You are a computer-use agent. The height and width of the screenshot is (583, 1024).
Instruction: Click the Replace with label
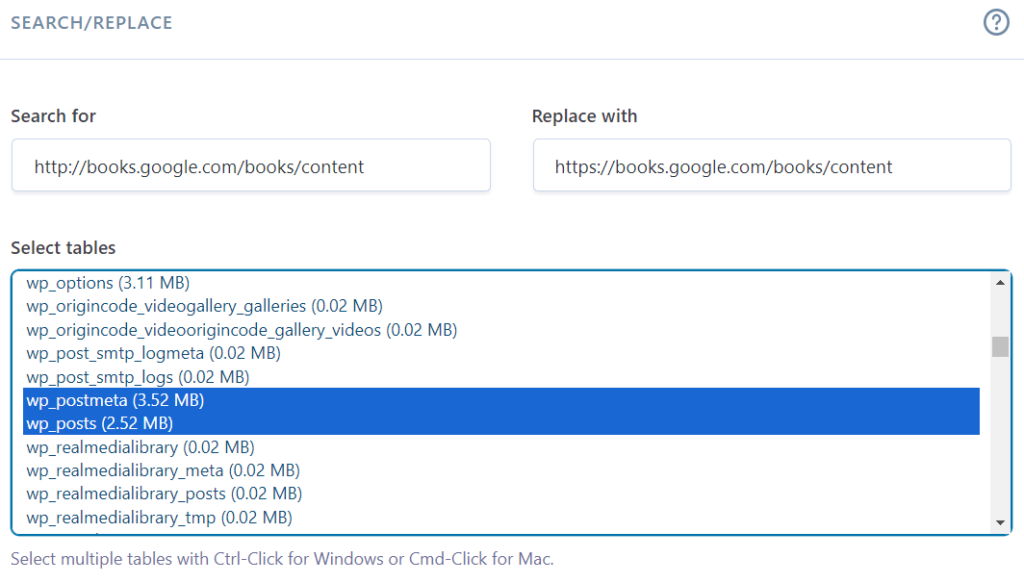tap(584, 116)
